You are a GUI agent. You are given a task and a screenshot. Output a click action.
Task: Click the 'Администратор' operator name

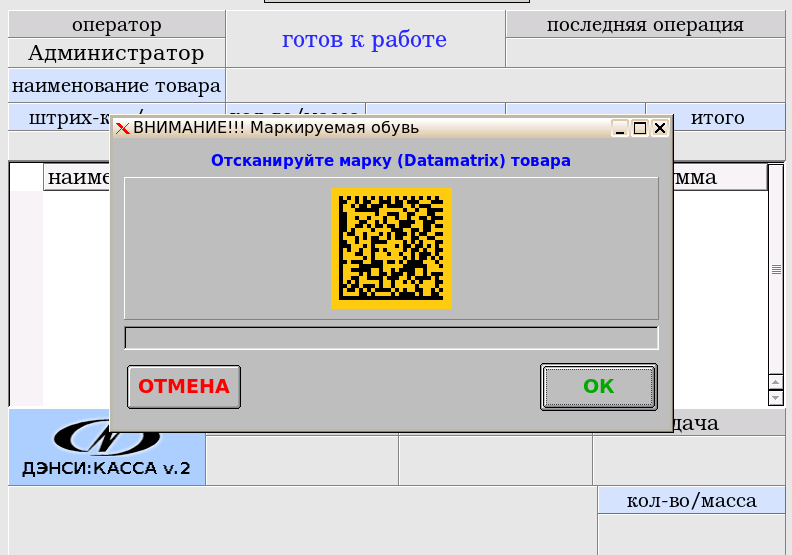tap(116, 53)
